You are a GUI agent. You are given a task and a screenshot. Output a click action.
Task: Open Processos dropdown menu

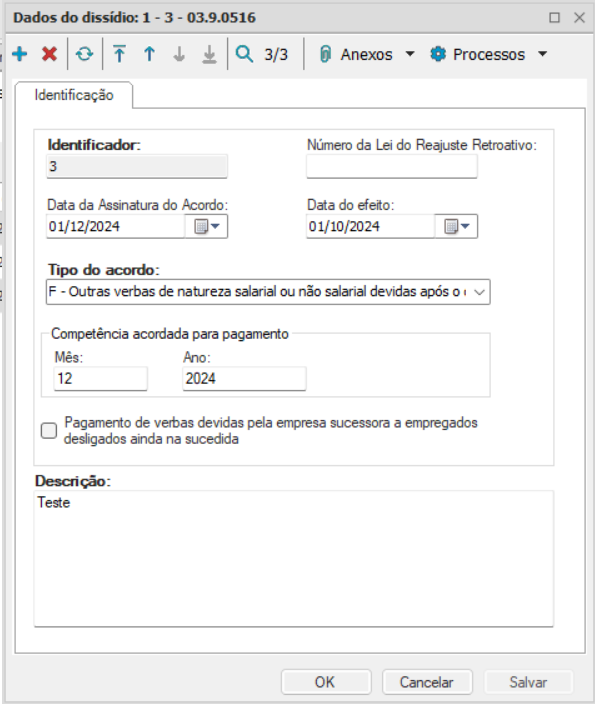[x=489, y=54]
